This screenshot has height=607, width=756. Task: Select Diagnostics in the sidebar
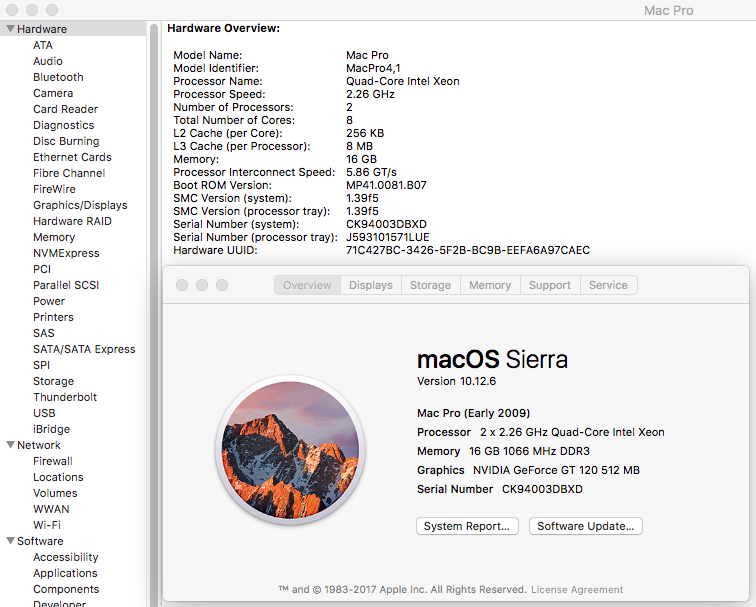tap(64, 125)
